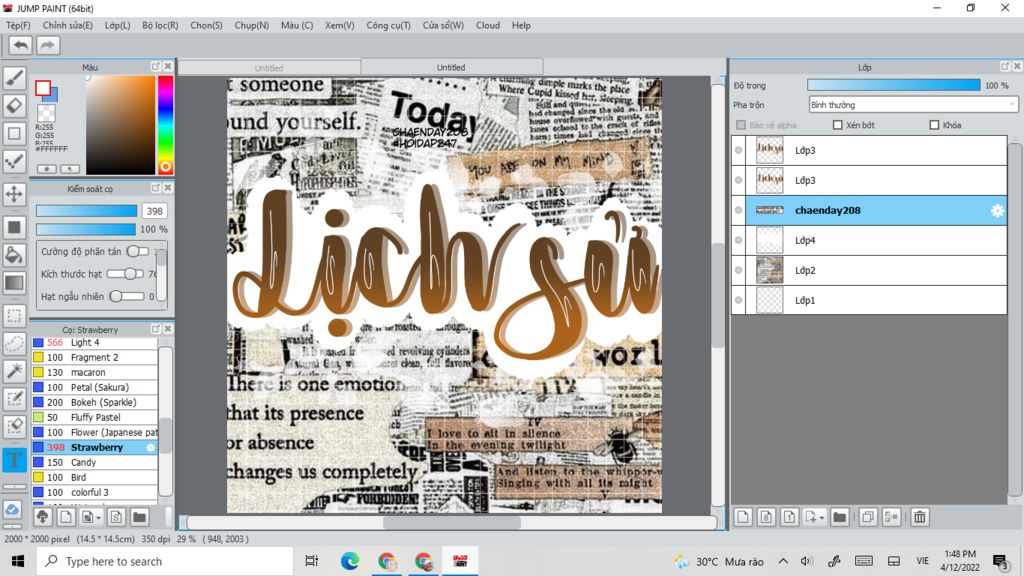Adjust Kích thước hạt slider
The width and height of the screenshot is (1024, 576).
tap(125, 274)
